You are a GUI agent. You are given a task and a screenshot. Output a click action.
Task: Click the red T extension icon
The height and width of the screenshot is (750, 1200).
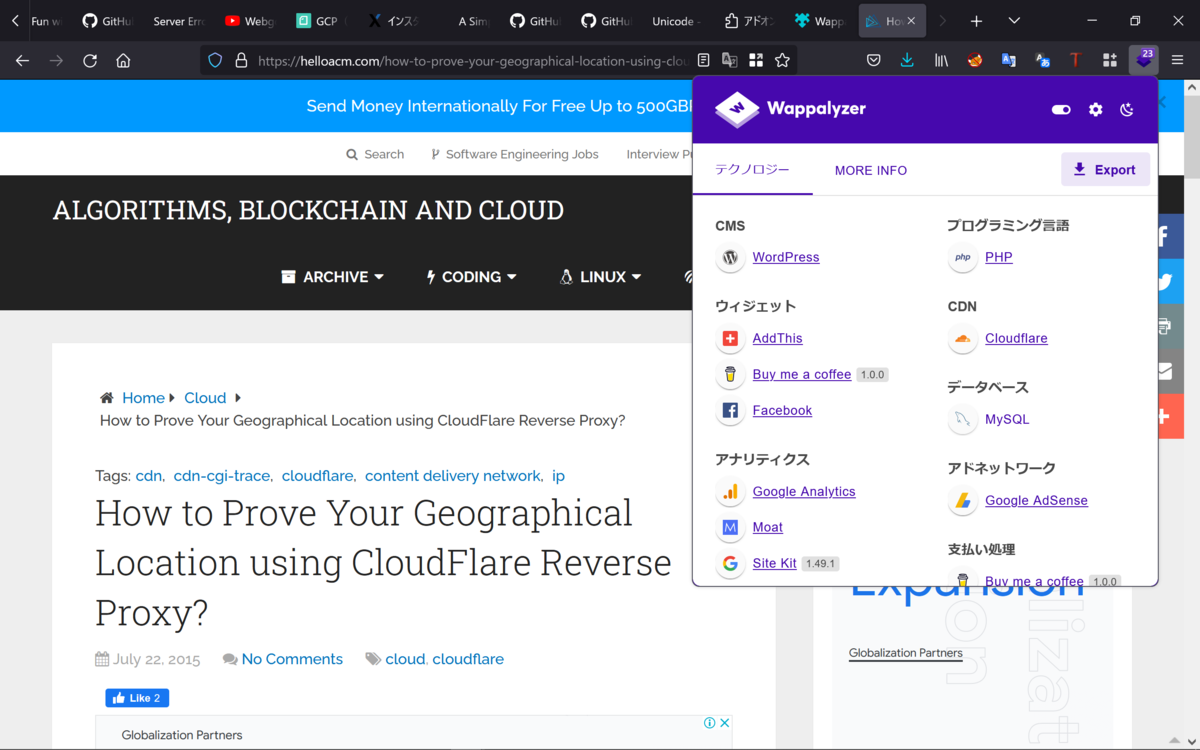point(1075,60)
